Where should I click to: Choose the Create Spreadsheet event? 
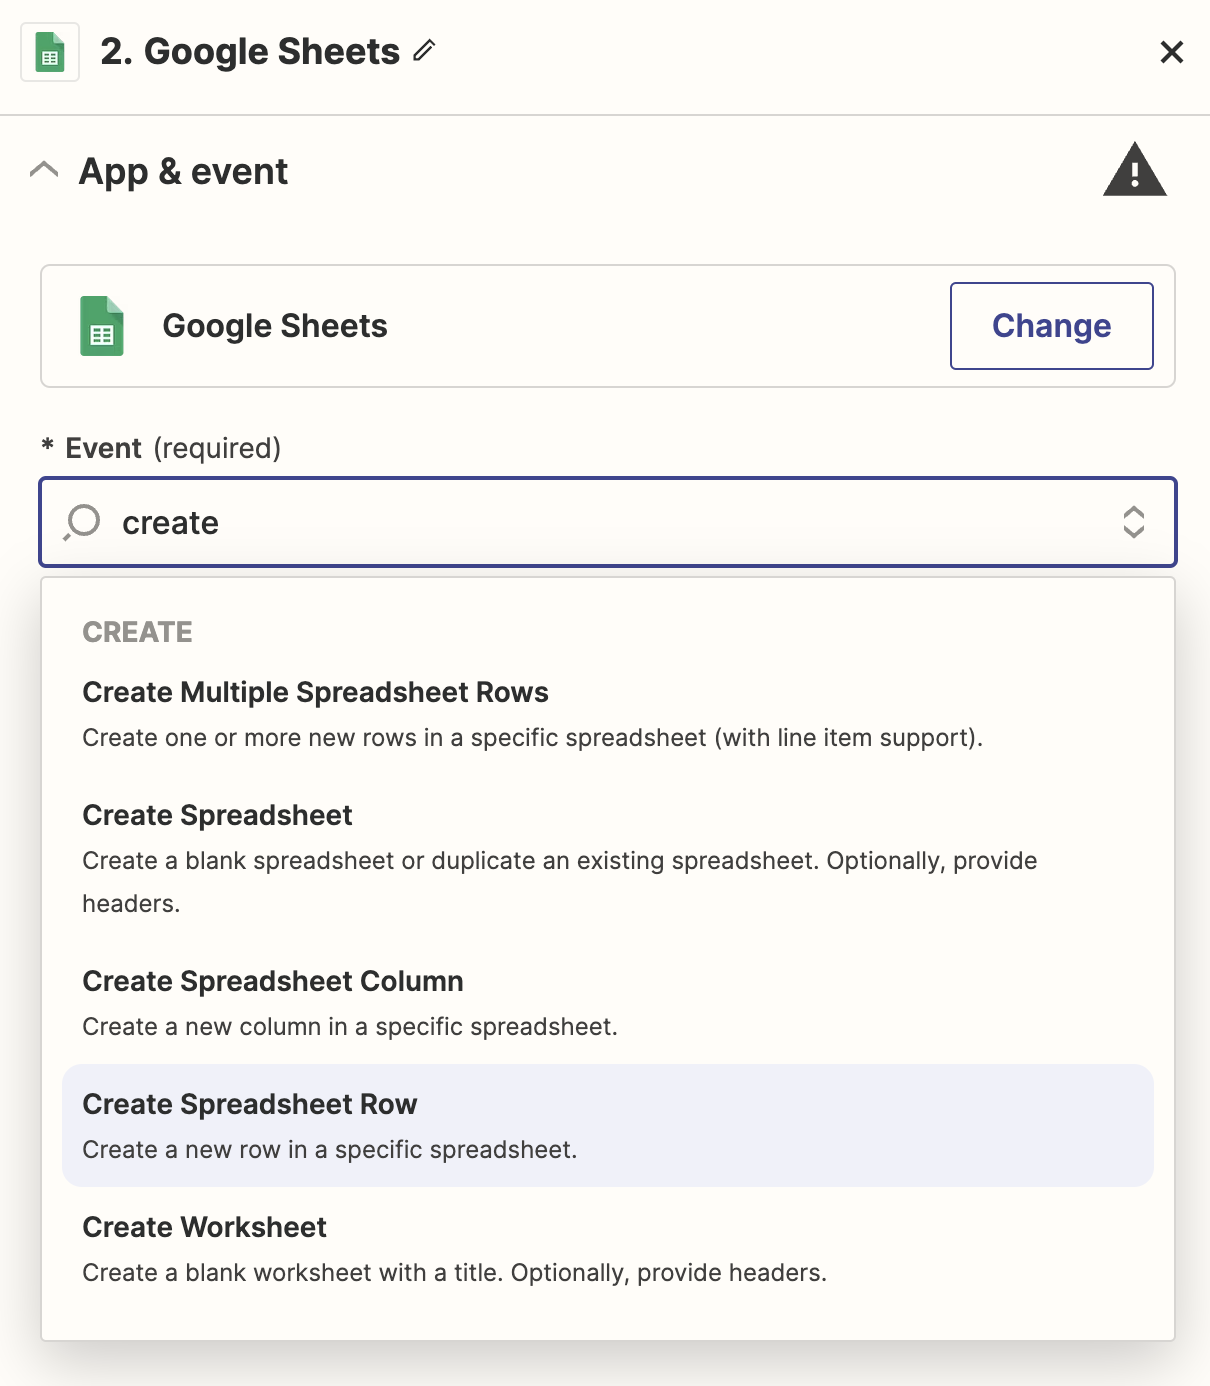(x=217, y=816)
